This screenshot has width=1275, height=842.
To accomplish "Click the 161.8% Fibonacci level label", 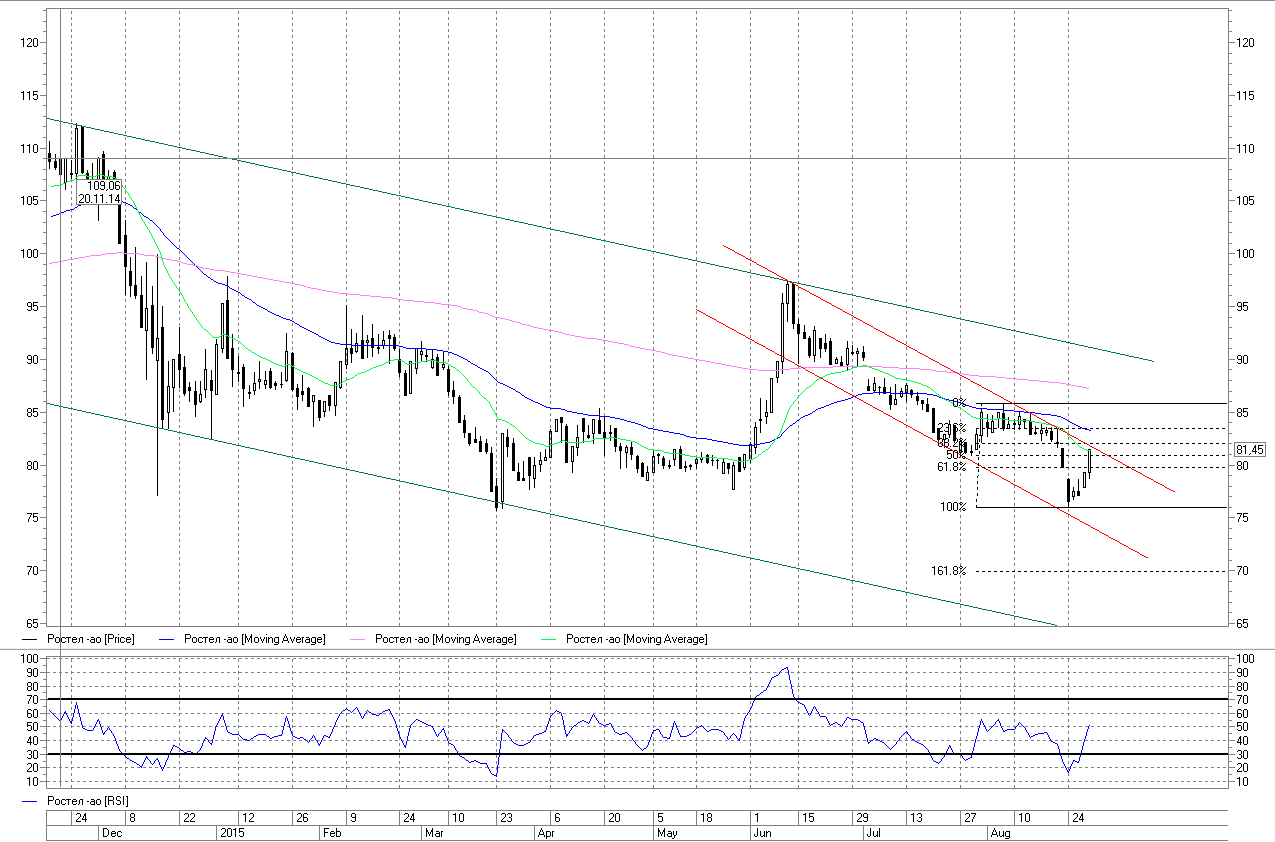I will coord(948,571).
